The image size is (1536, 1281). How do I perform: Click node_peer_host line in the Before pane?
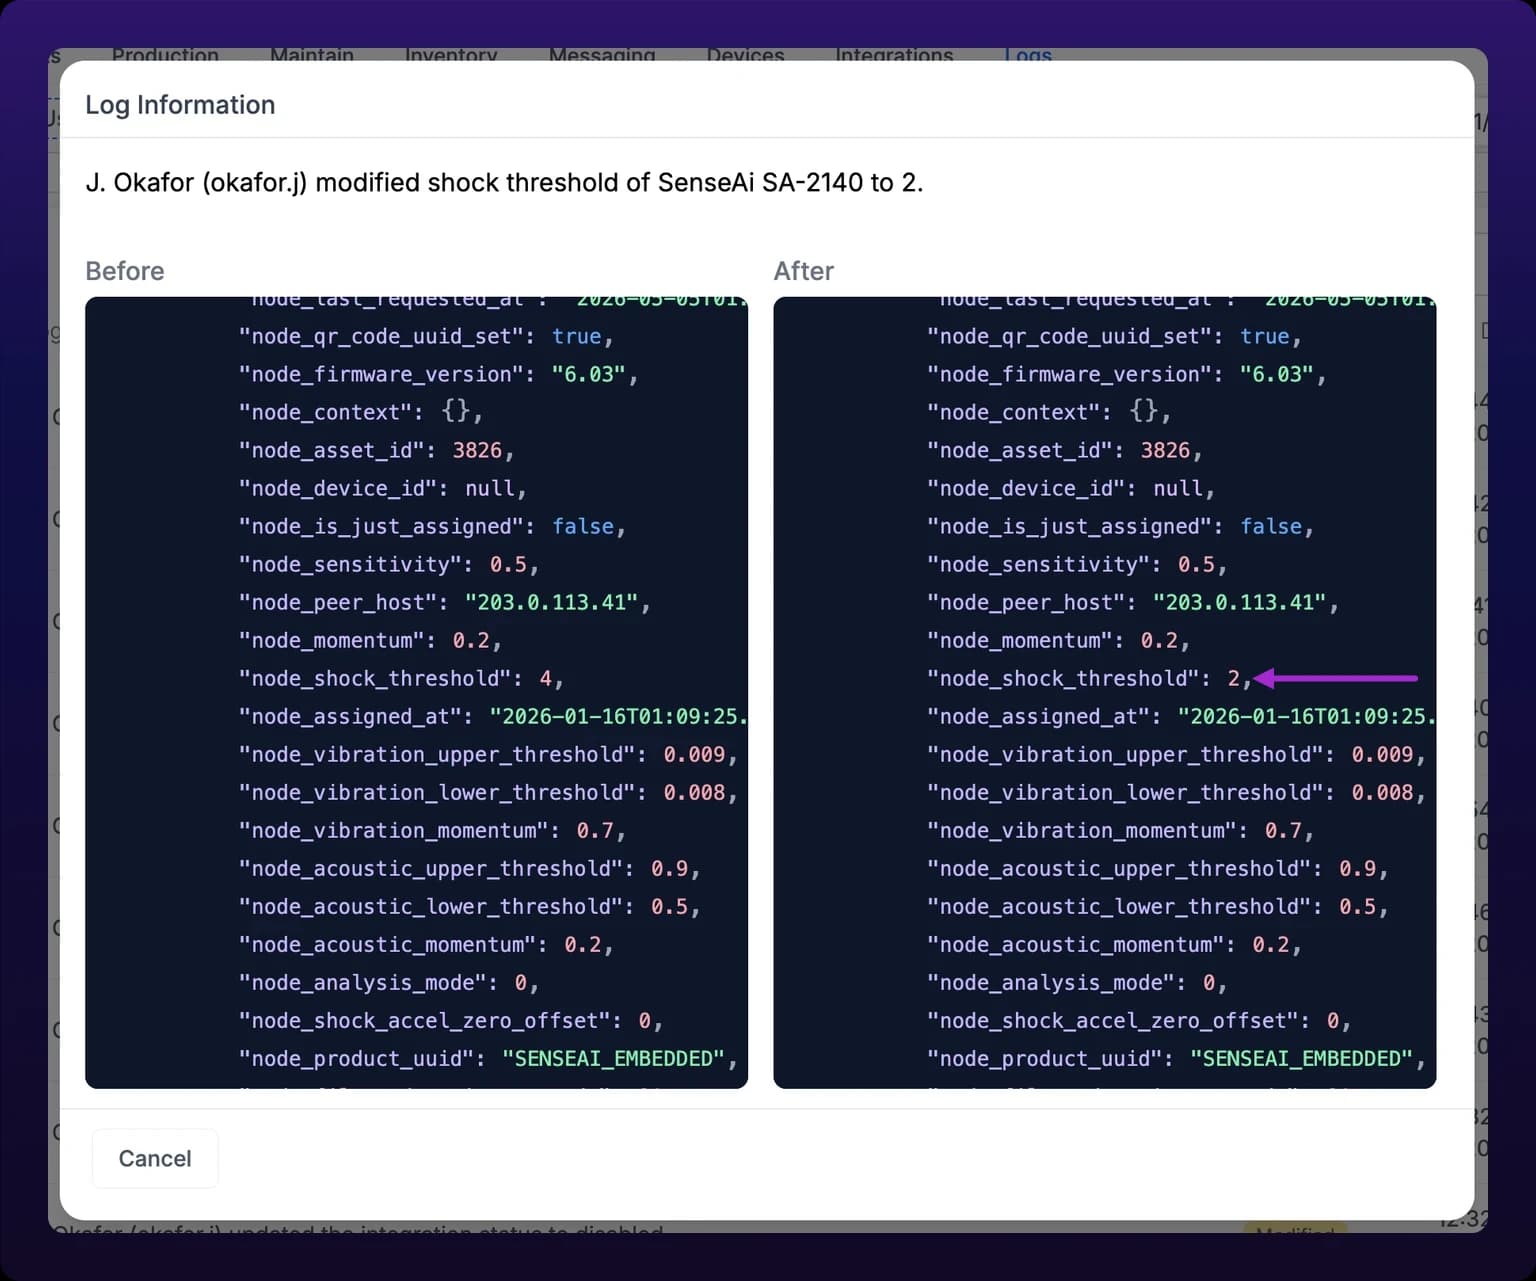(x=444, y=603)
